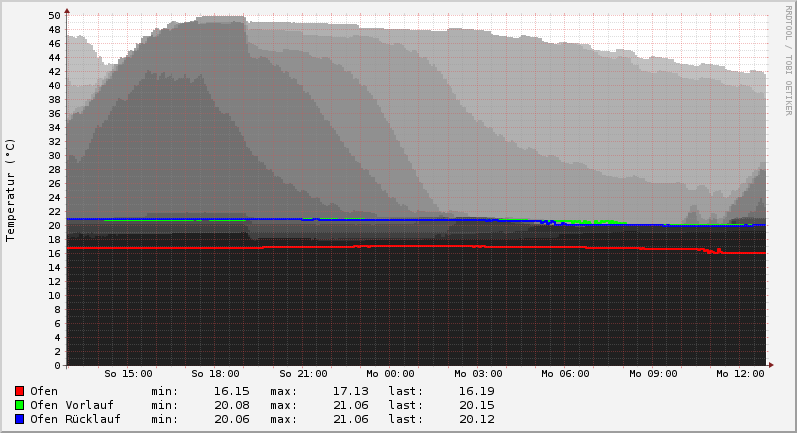Click the y-axis arrowhead at the top
Viewport: 797px width, 433px height.
tap(67, 12)
